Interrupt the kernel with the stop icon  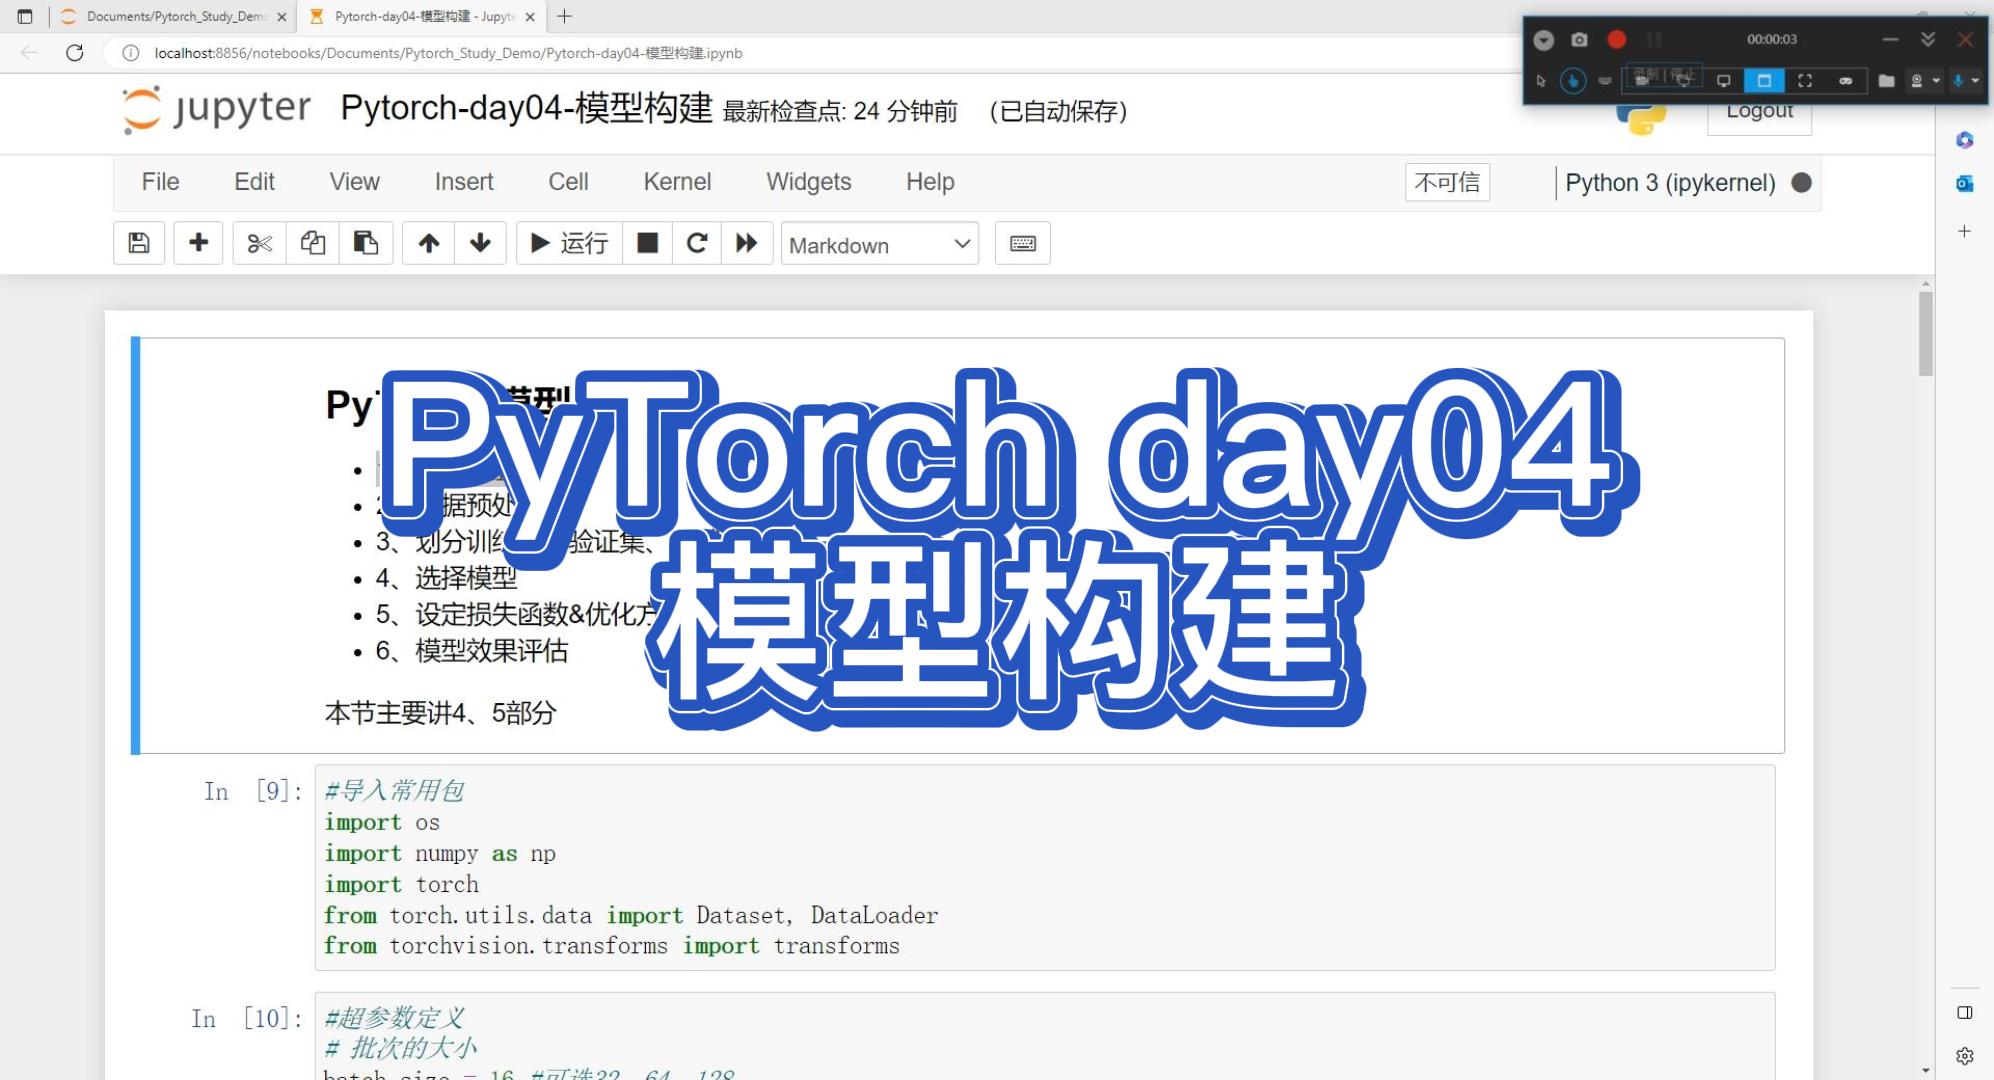(648, 243)
